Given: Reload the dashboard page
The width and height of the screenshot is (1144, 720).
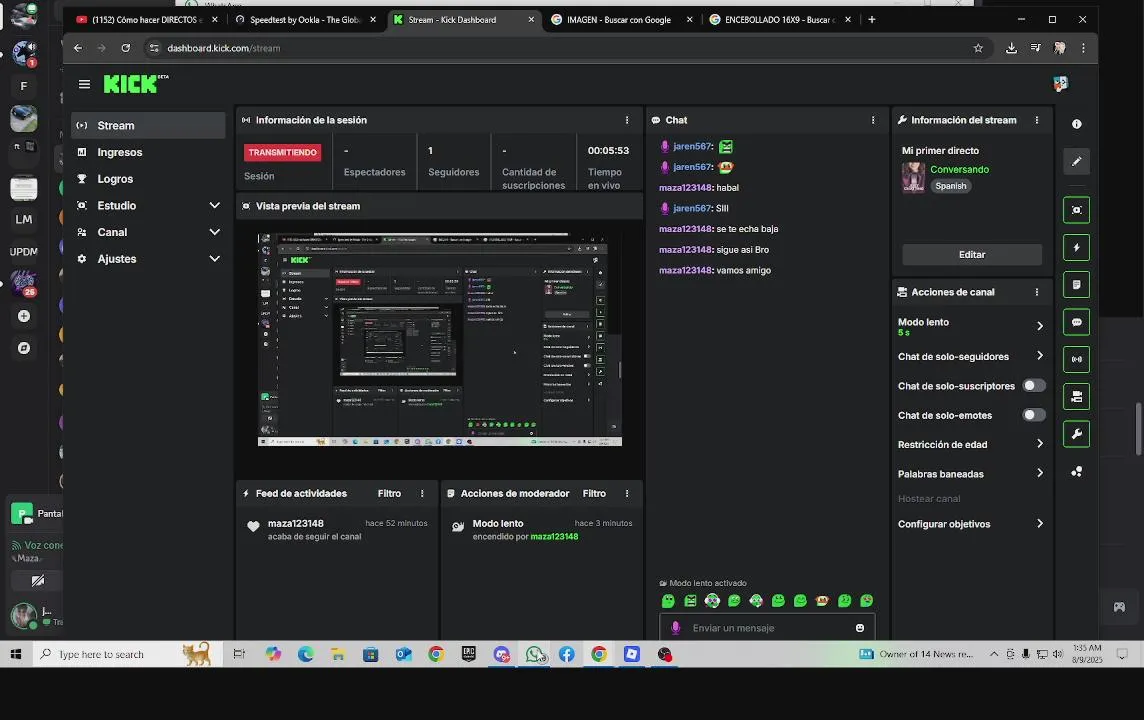Looking at the screenshot, I should point(125,48).
